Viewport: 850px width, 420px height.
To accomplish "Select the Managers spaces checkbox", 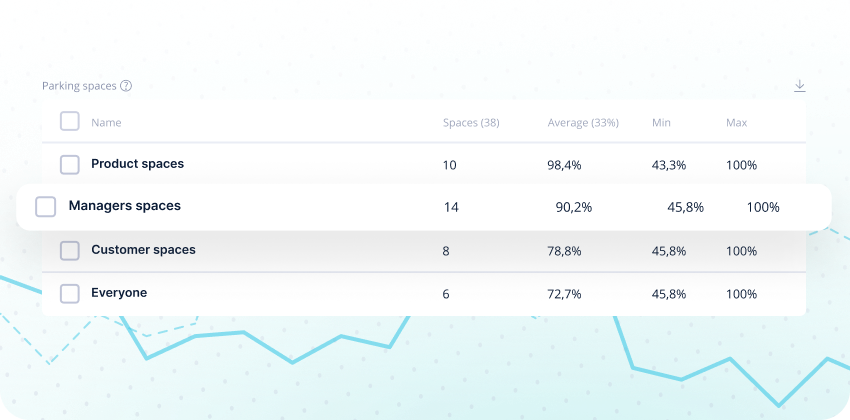I will pos(46,206).
